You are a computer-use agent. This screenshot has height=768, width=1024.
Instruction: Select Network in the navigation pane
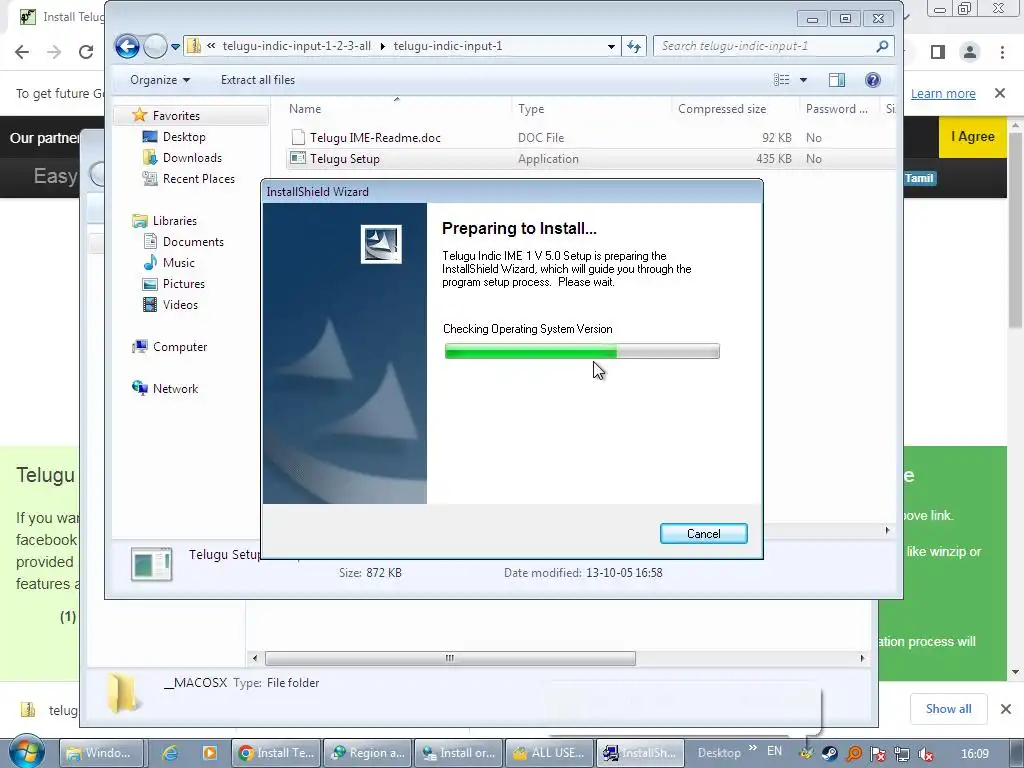[x=175, y=389]
